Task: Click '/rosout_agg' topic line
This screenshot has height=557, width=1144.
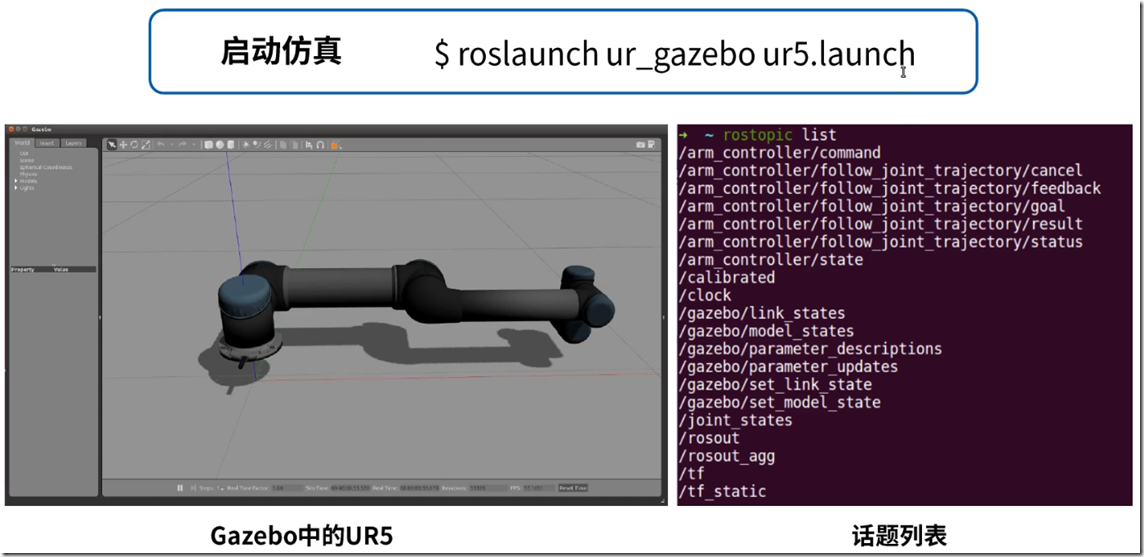Action: [x=727, y=456]
